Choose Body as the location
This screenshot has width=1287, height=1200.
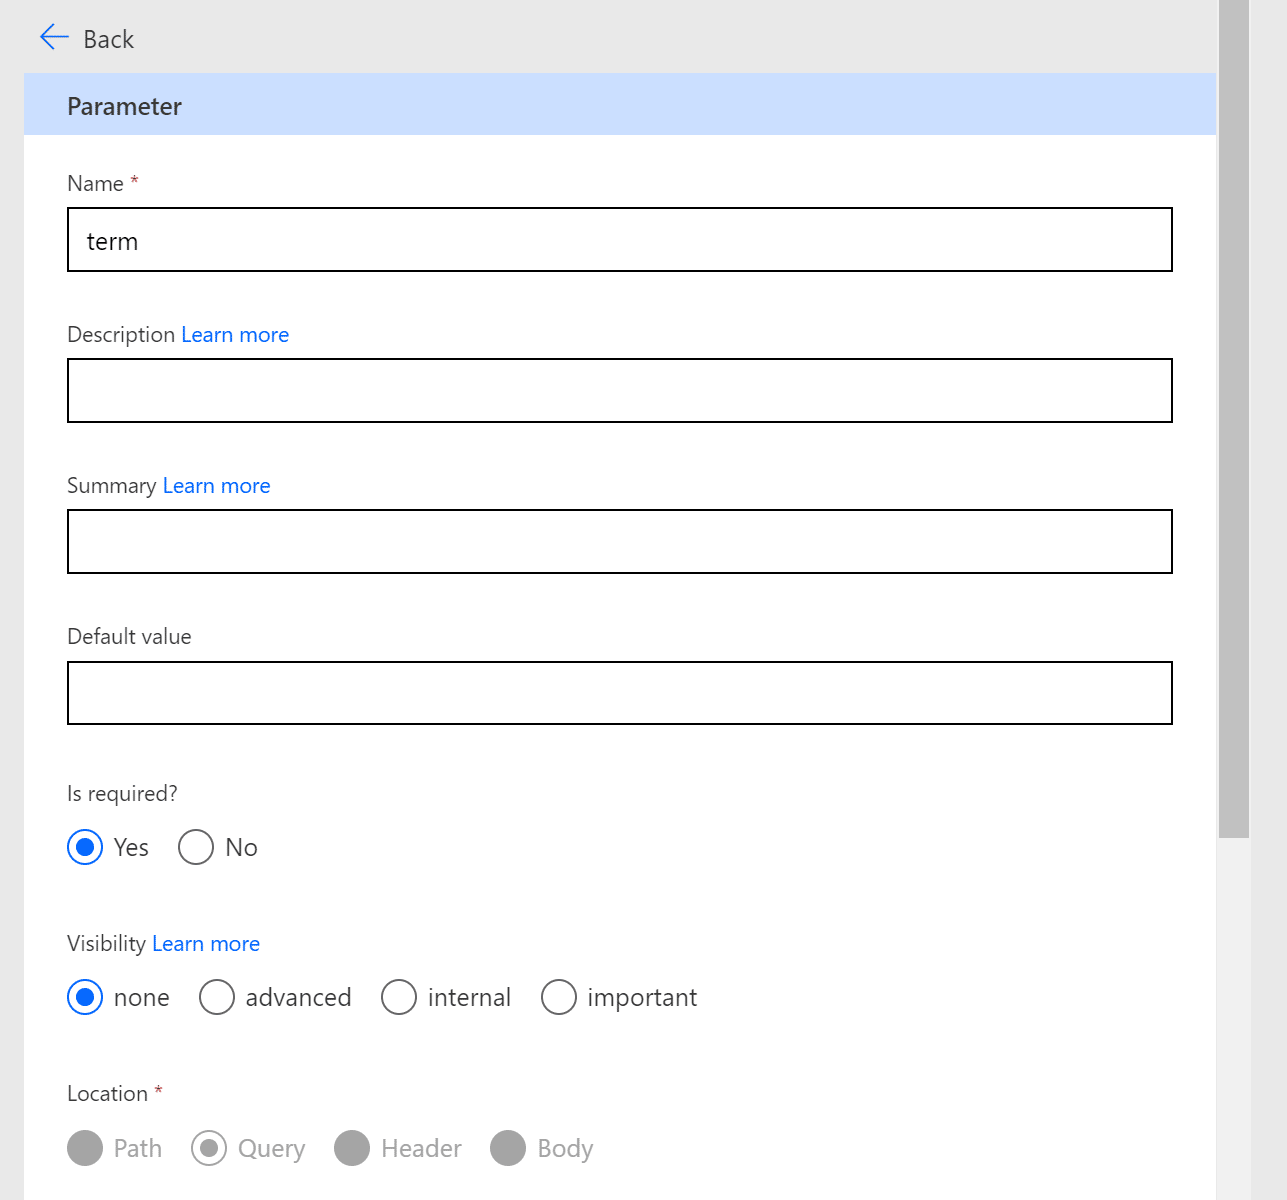tap(508, 1148)
